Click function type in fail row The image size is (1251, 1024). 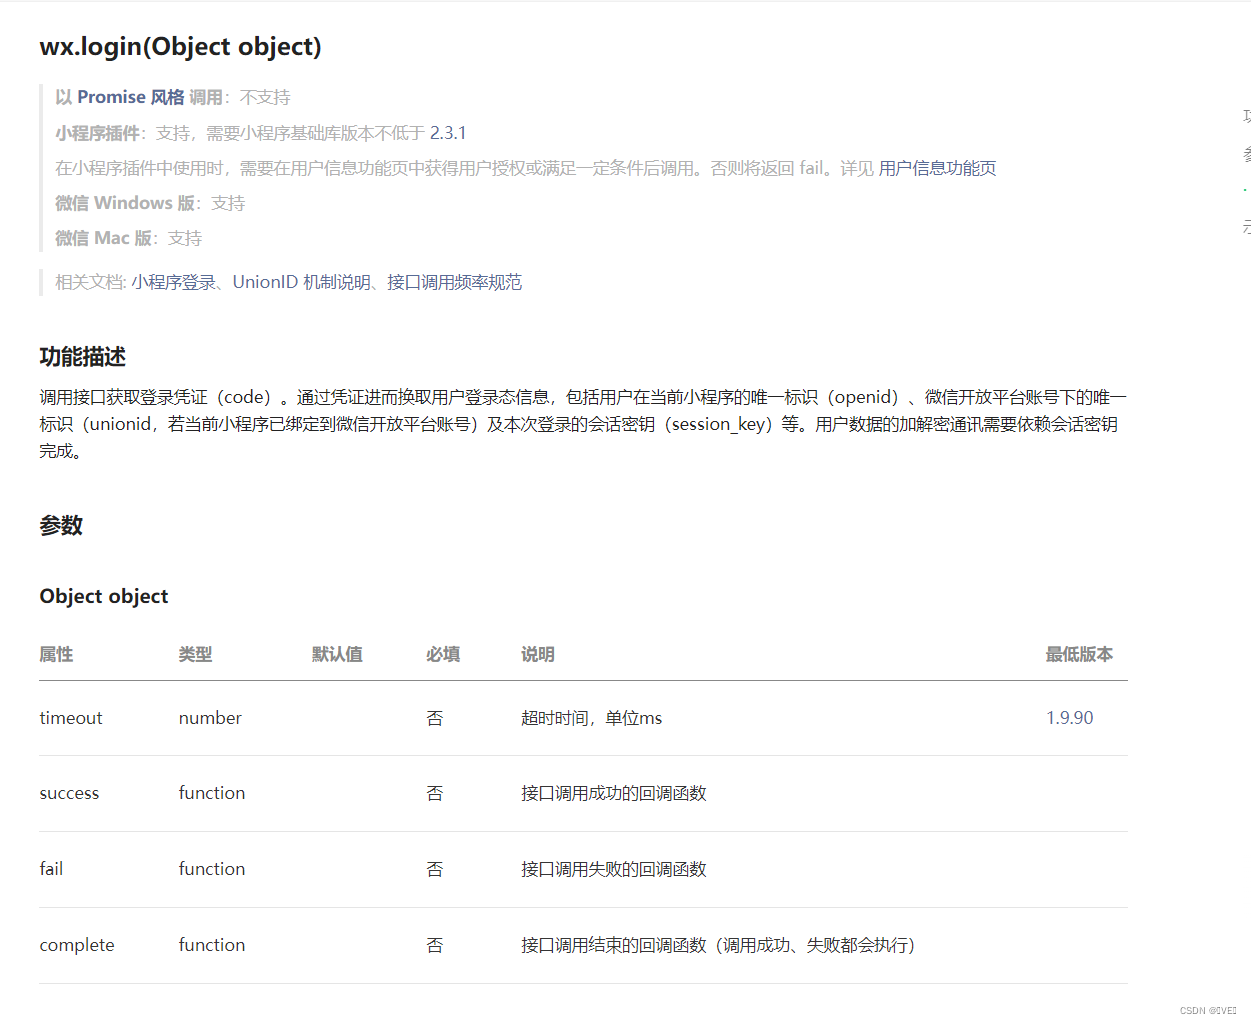(x=212, y=869)
